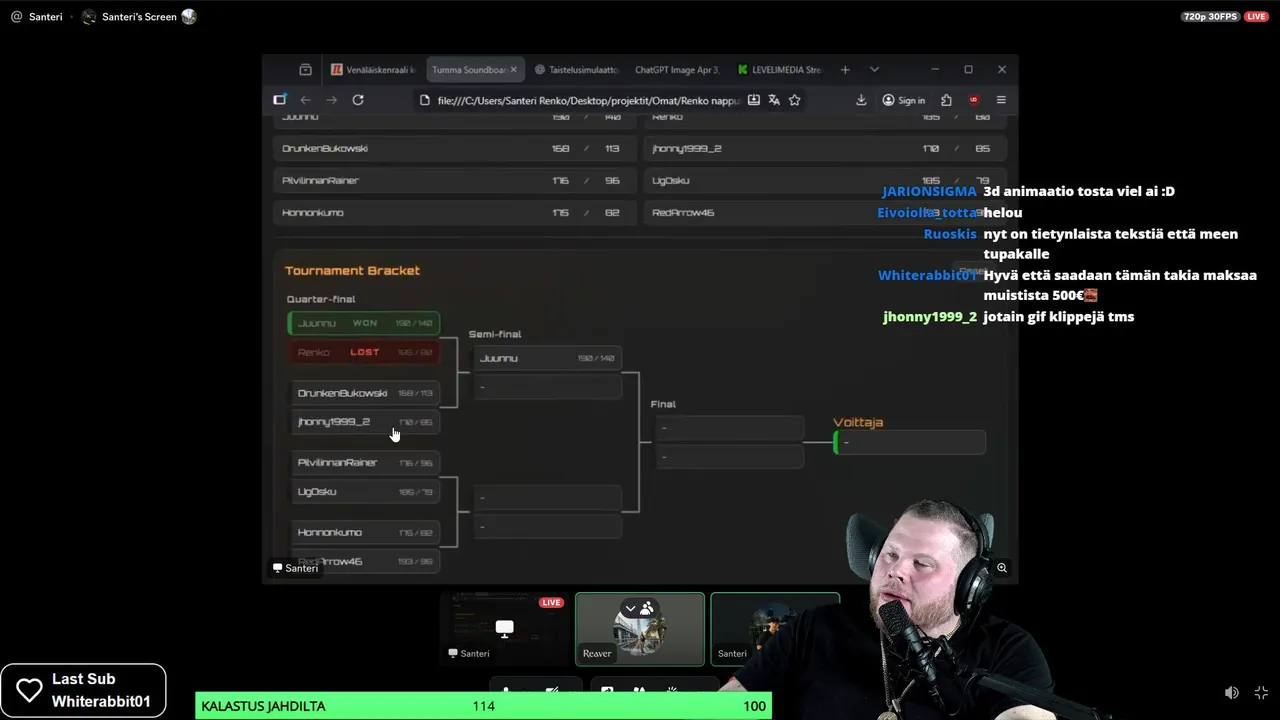Open the extensions puzzle icon

[947, 100]
